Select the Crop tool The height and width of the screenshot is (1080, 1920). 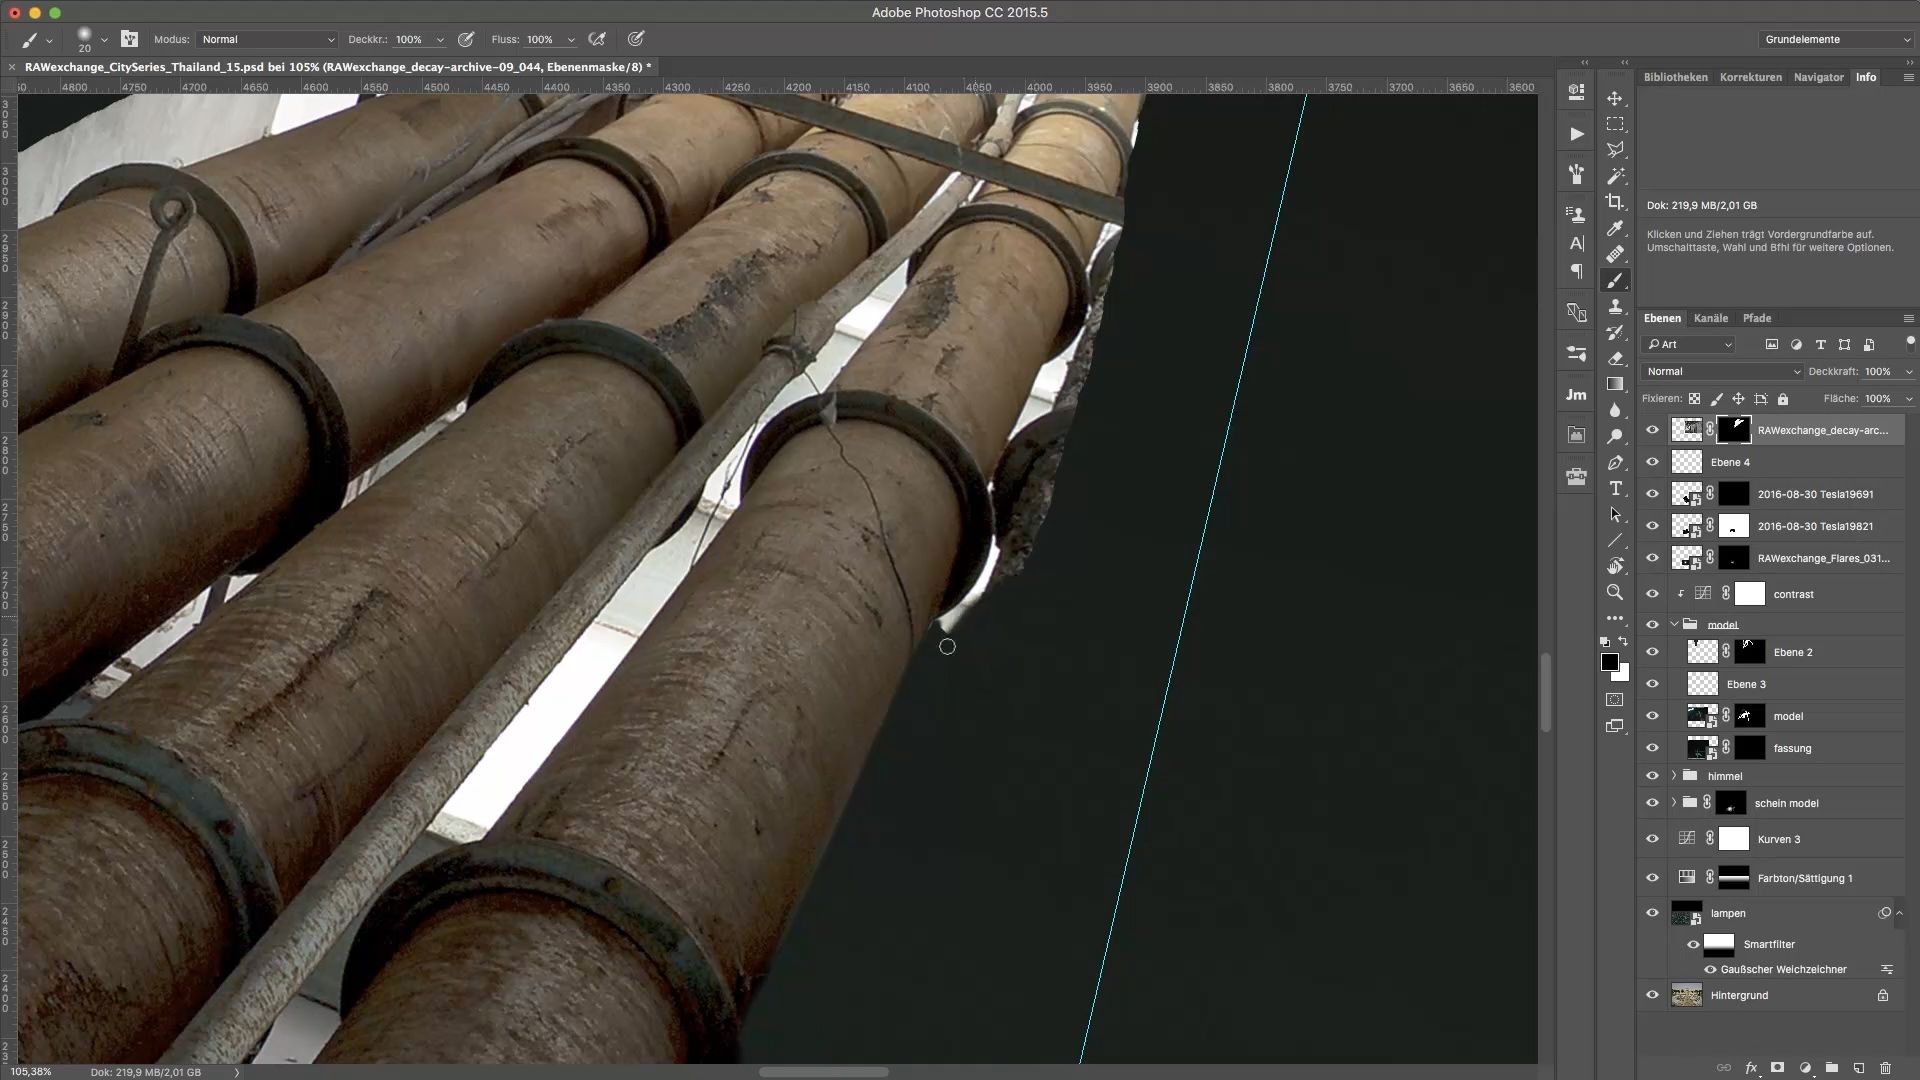1615,202
